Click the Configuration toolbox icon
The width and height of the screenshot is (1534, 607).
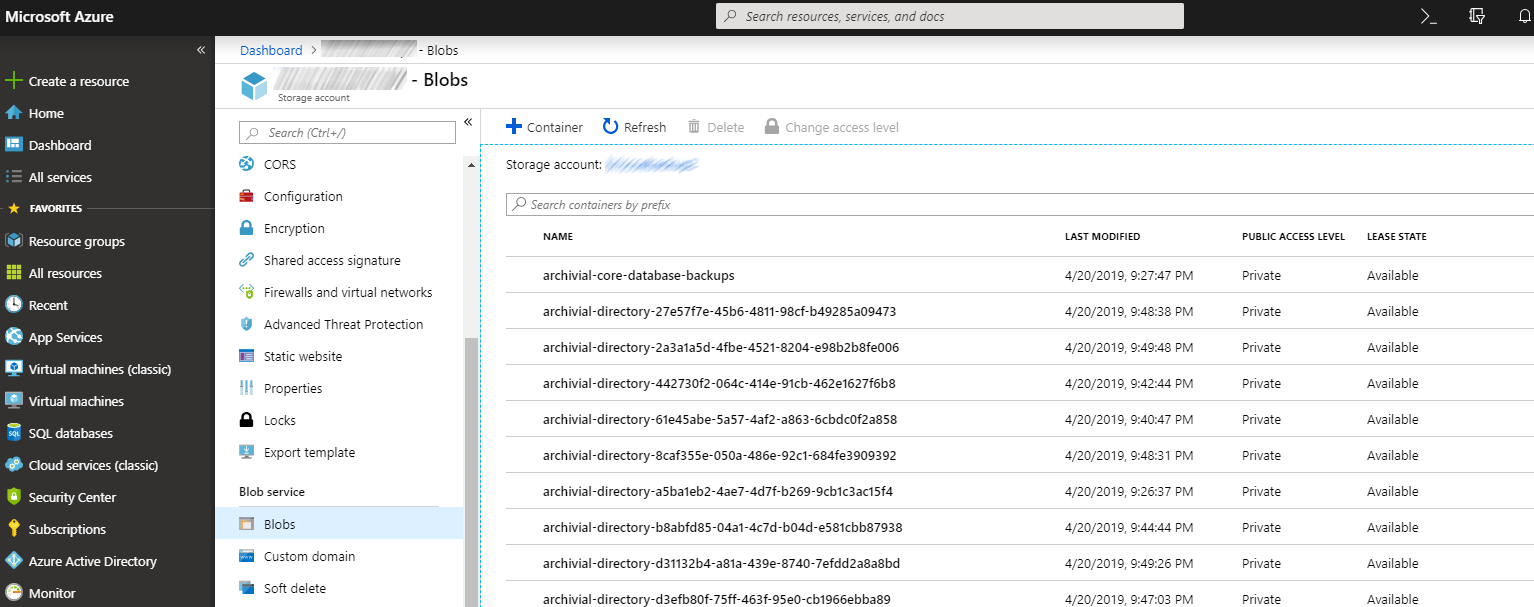[x=246, y=196]
